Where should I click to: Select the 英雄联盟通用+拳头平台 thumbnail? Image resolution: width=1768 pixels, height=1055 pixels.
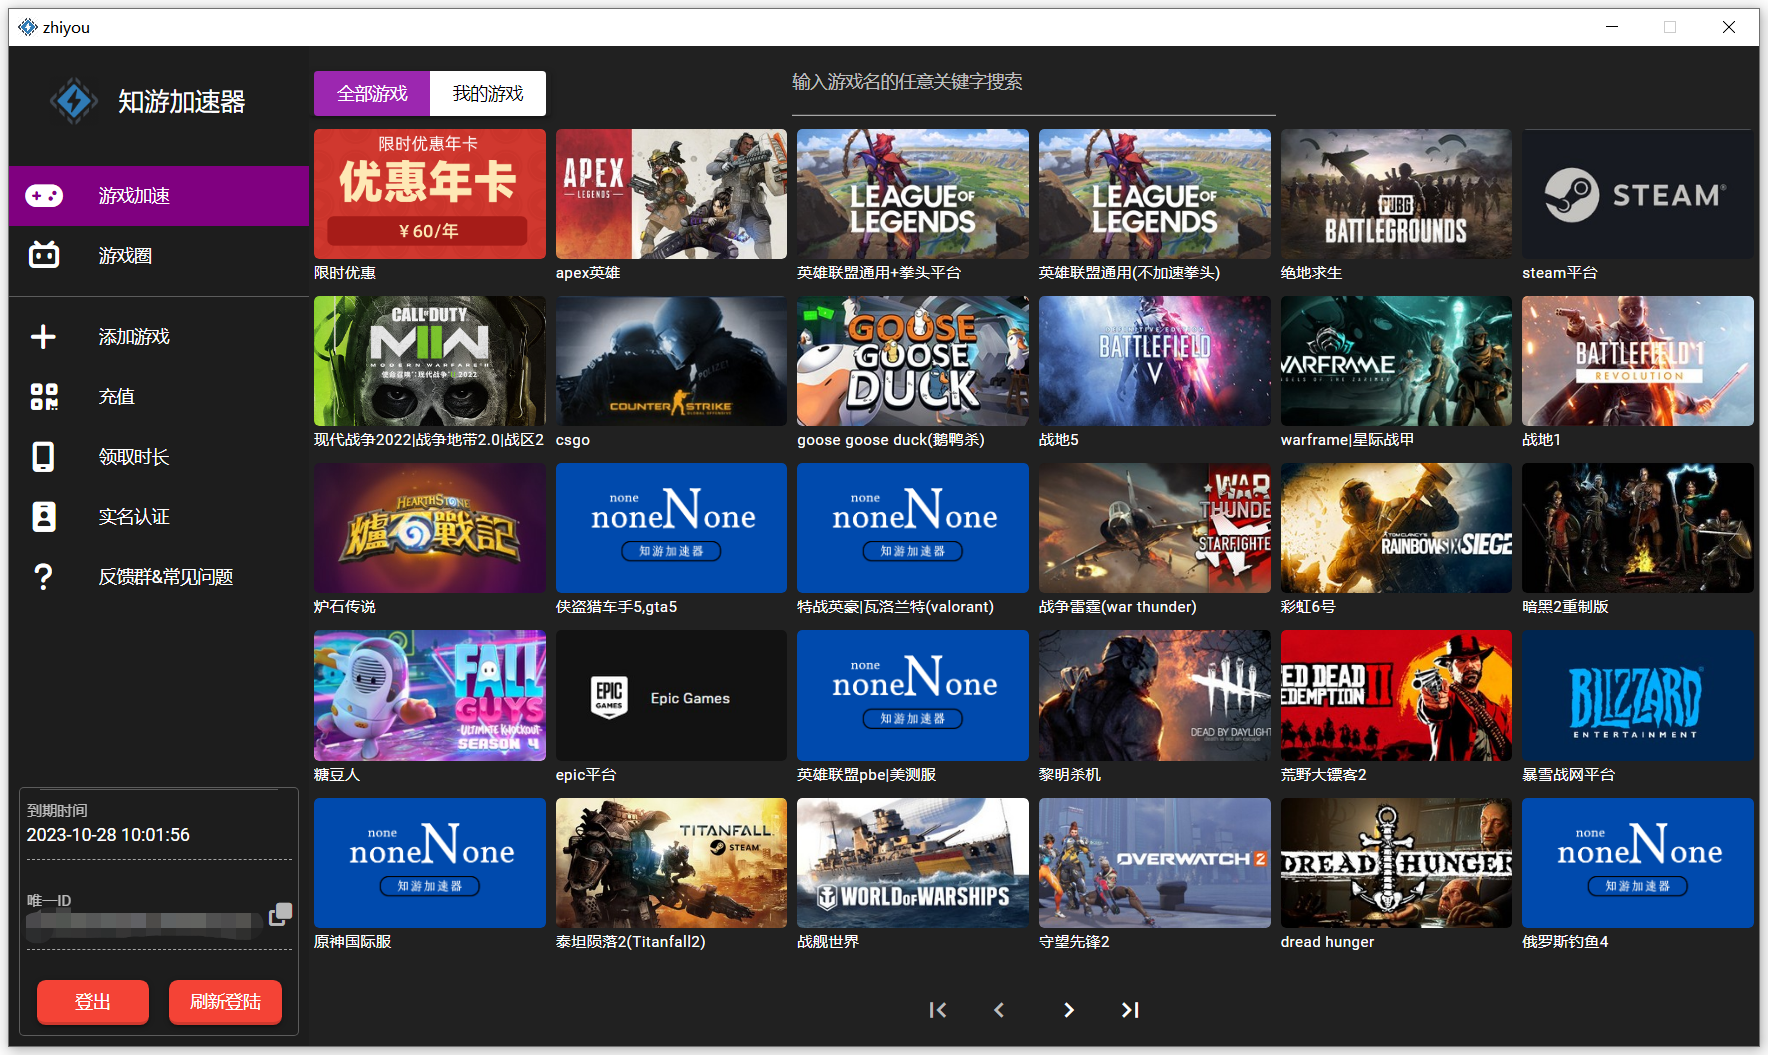click(913, 194)
